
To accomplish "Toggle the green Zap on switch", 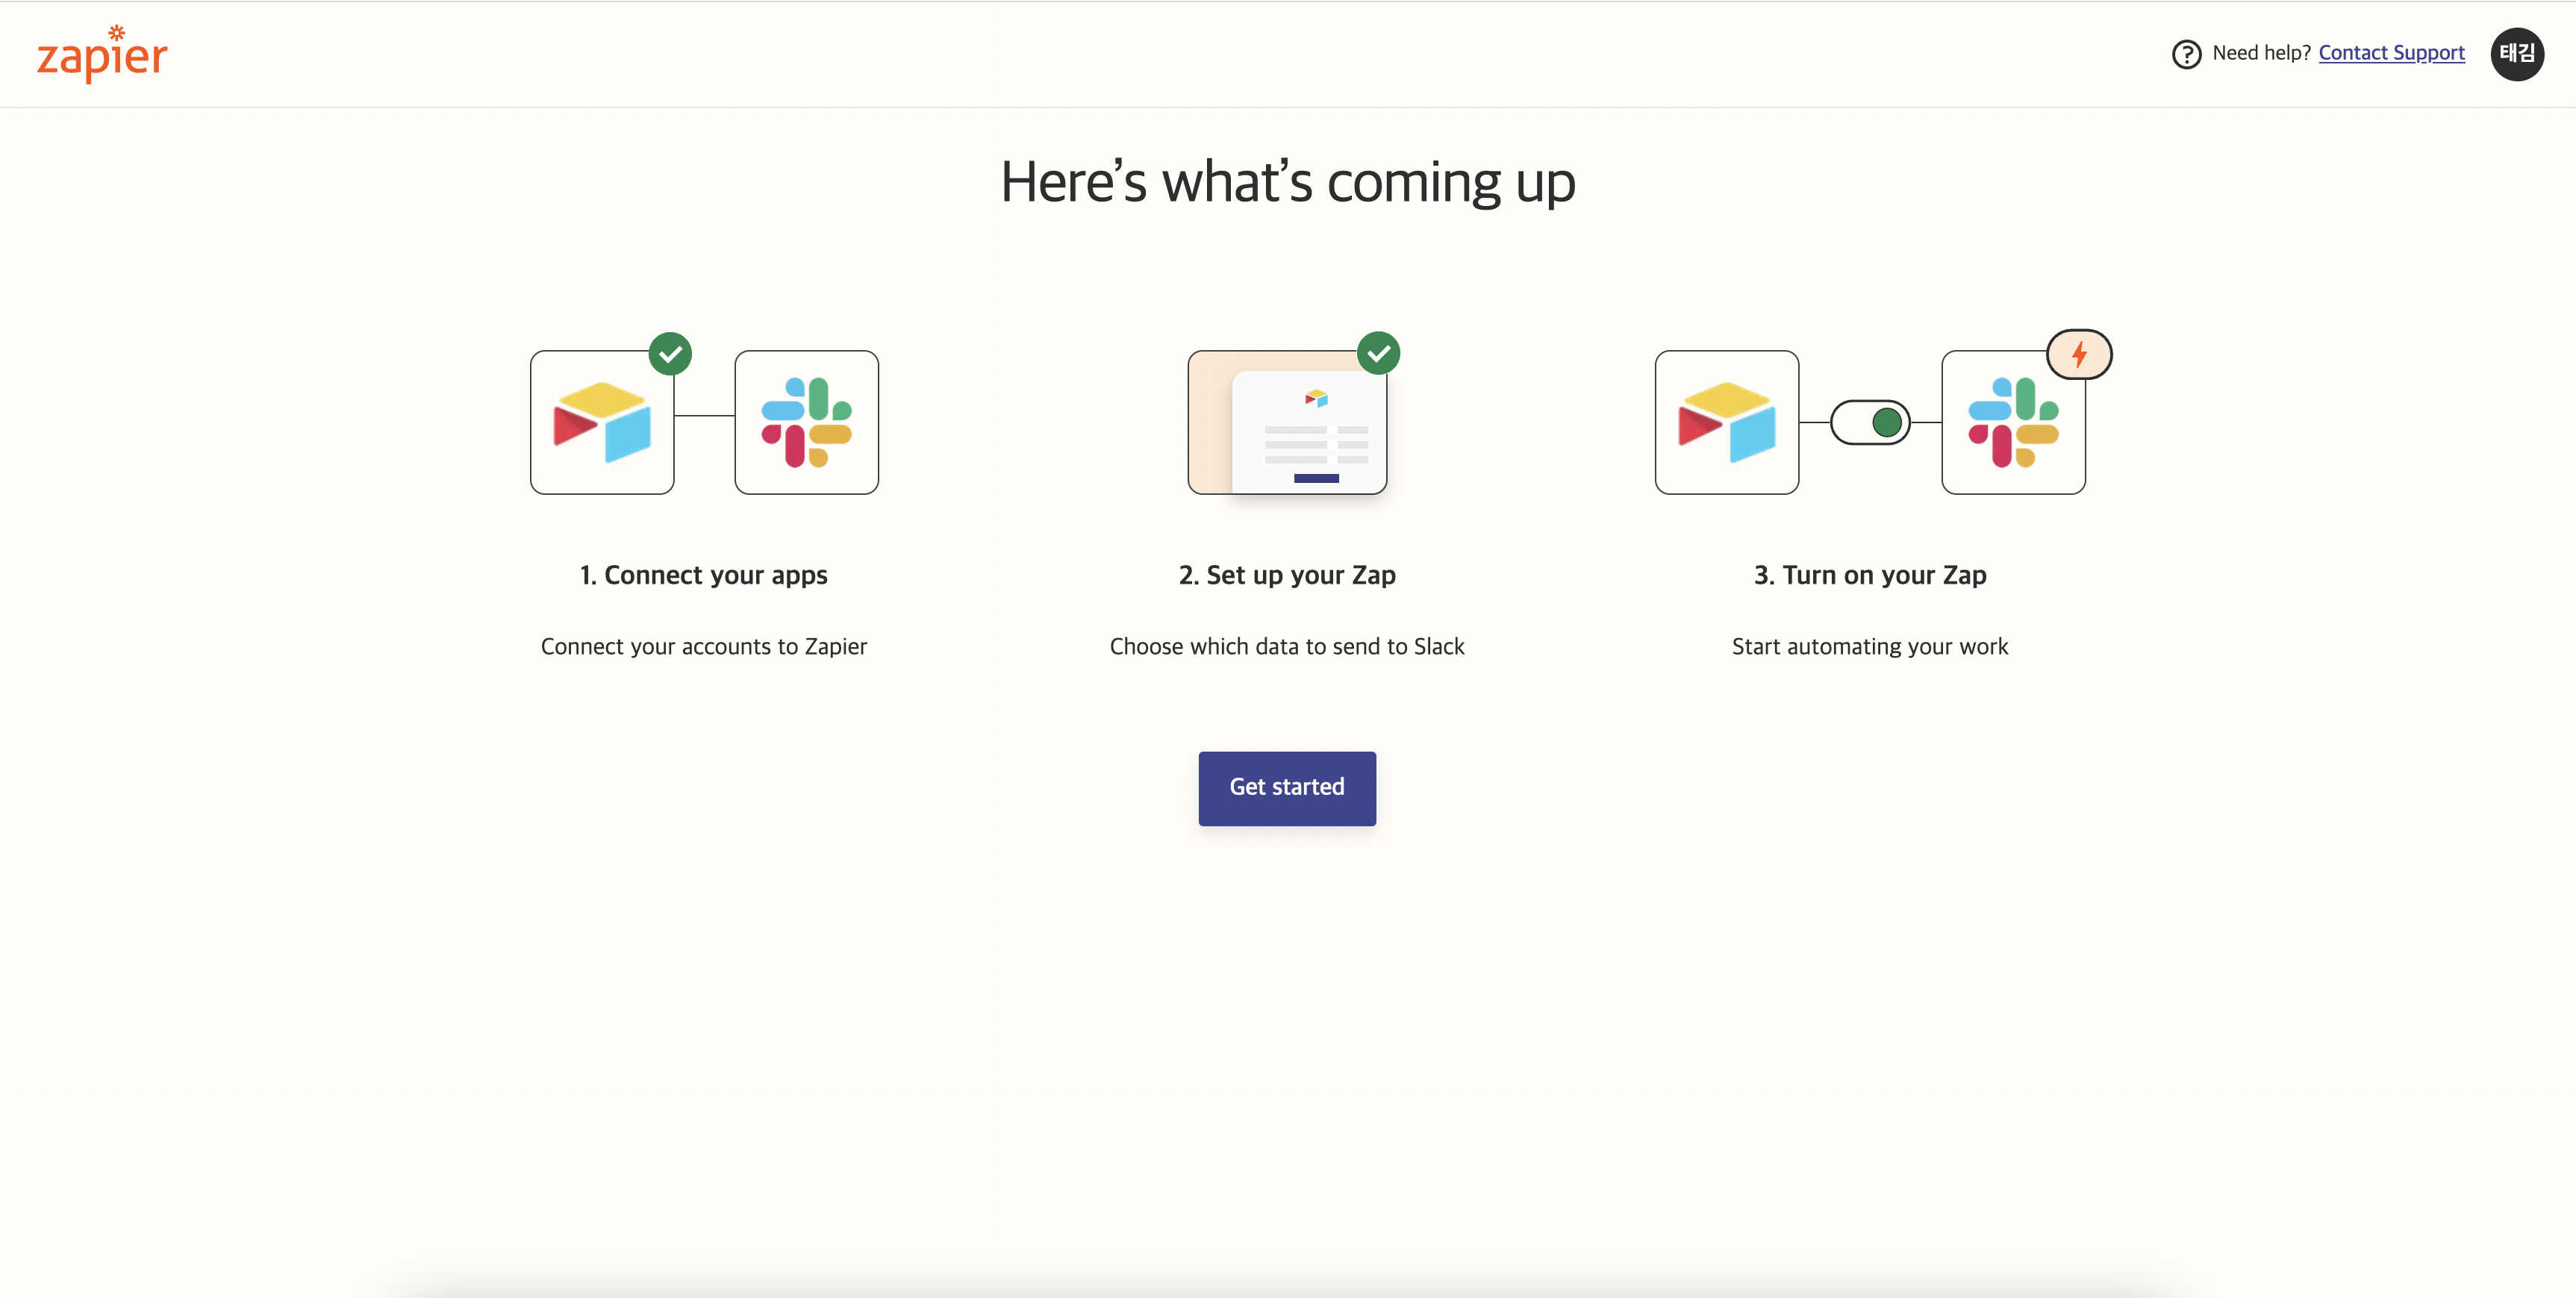I will pos(1870,422).
